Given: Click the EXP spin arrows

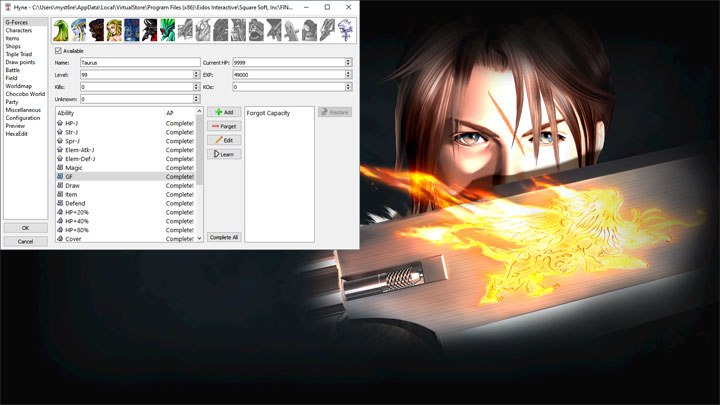Looking at the screenshot, I should click(349, 74).
